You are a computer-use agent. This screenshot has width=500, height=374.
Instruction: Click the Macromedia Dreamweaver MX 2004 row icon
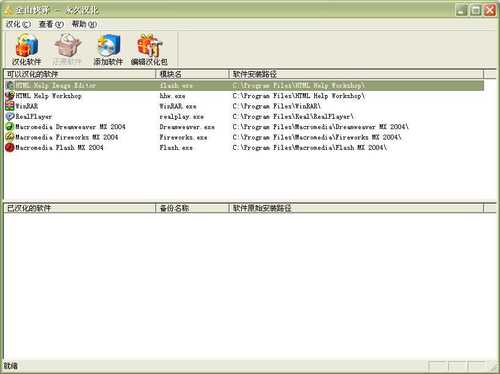coord(10,127)
